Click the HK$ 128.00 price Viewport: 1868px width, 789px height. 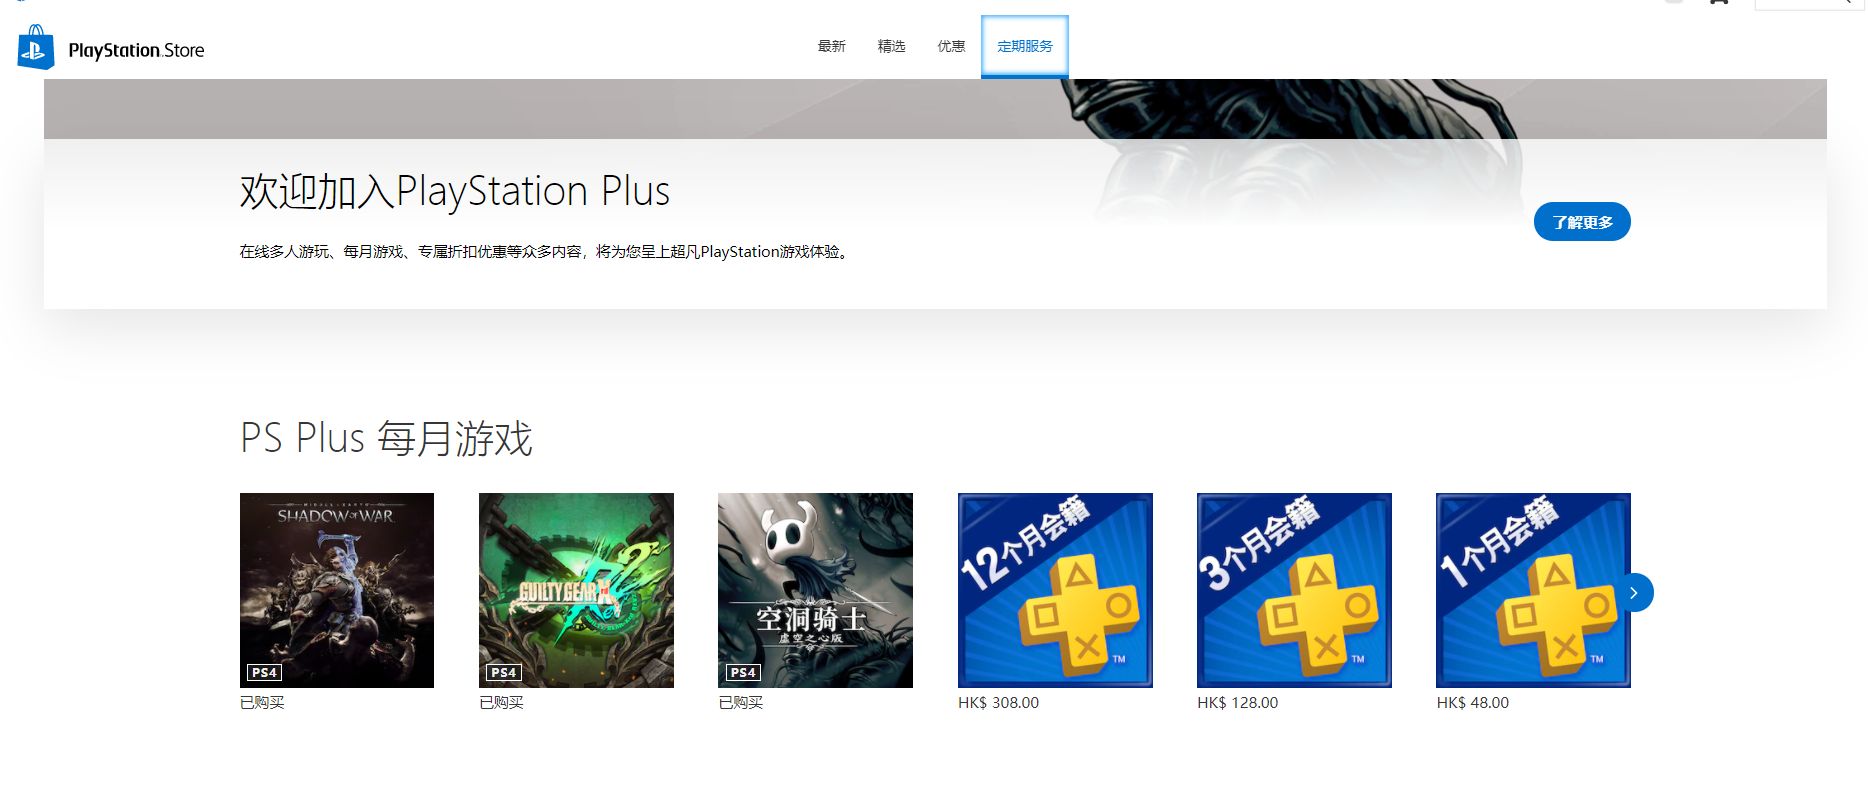(x=1237, y=703)
